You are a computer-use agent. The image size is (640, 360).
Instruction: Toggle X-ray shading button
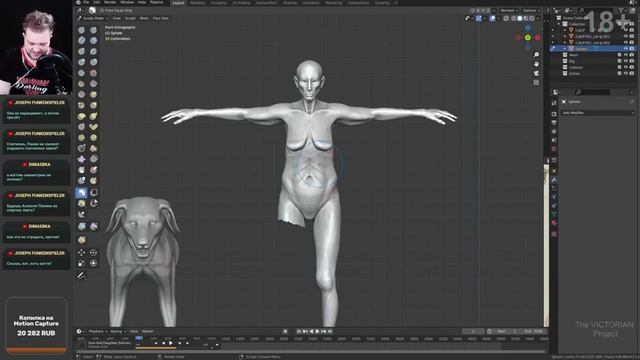click(506, 18)
